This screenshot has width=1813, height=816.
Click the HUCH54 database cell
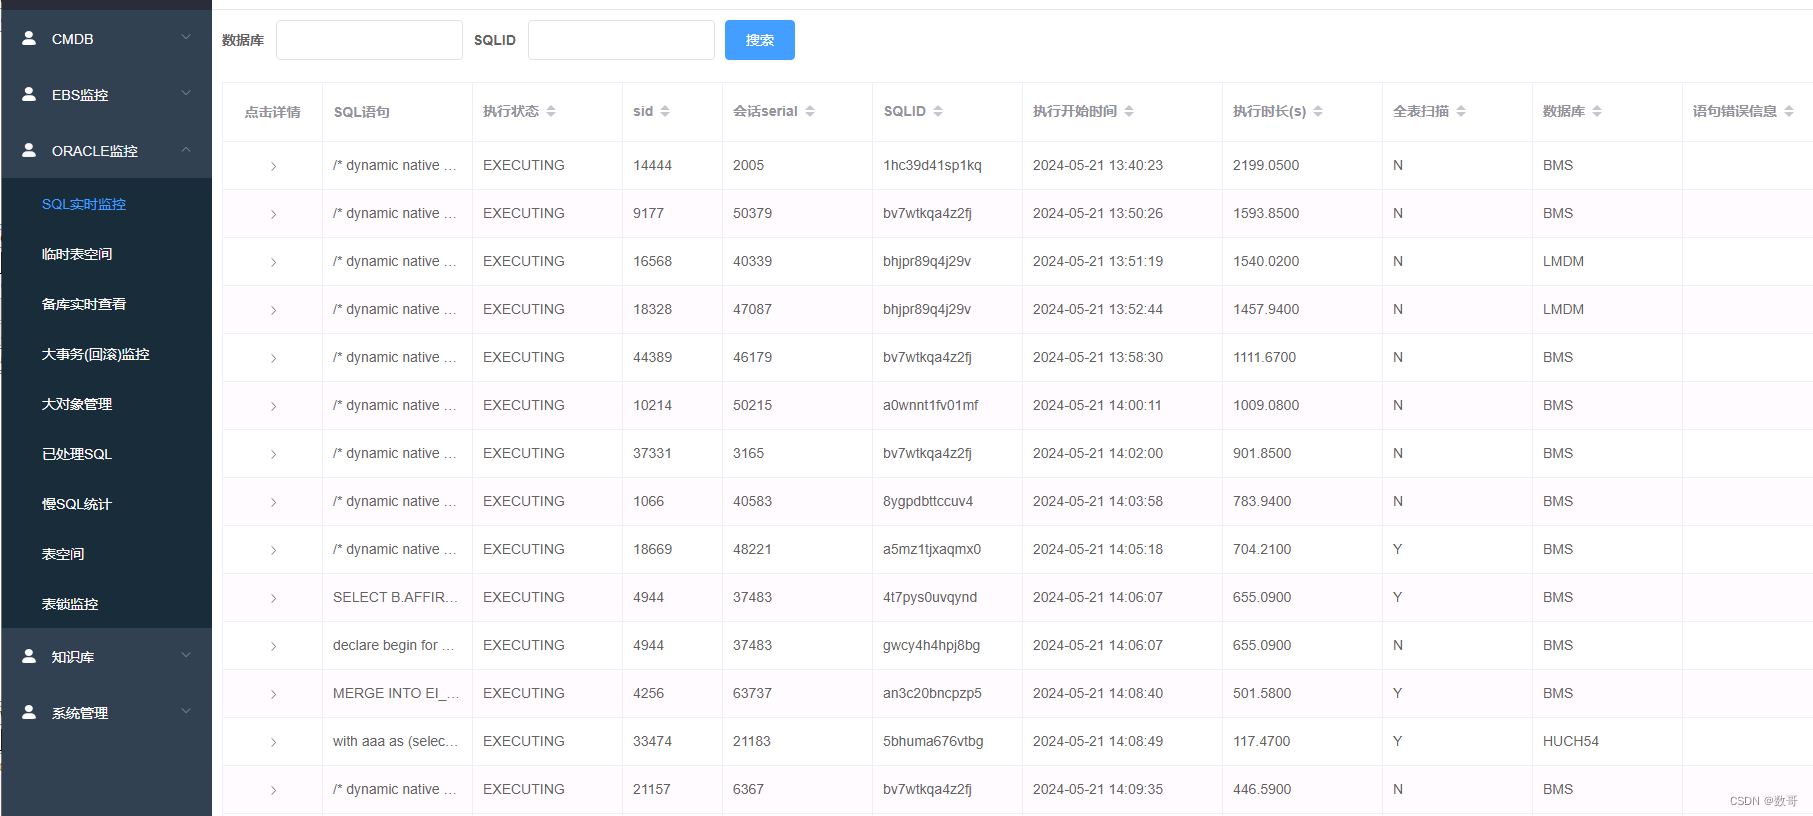(1571, 741)
